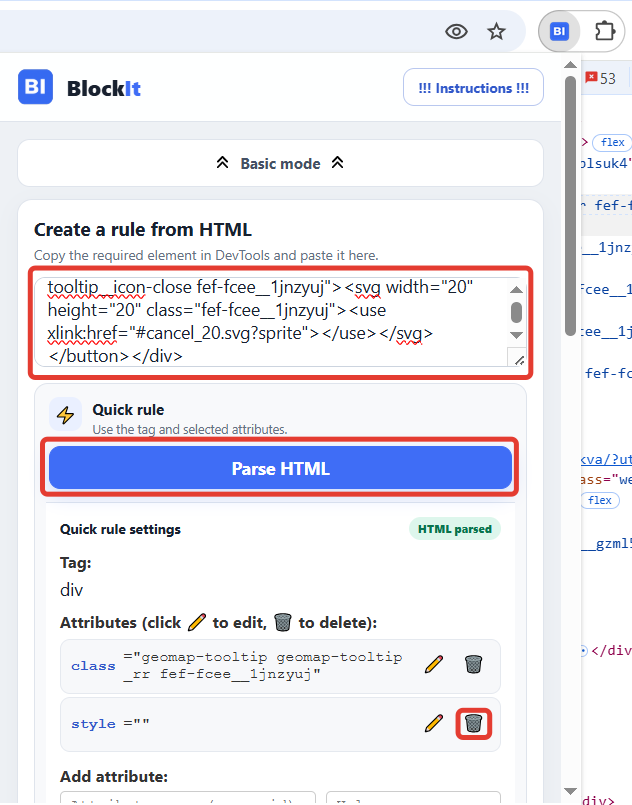
Task: Edit the class attribute with pencil icon
Action: point(434,664)
